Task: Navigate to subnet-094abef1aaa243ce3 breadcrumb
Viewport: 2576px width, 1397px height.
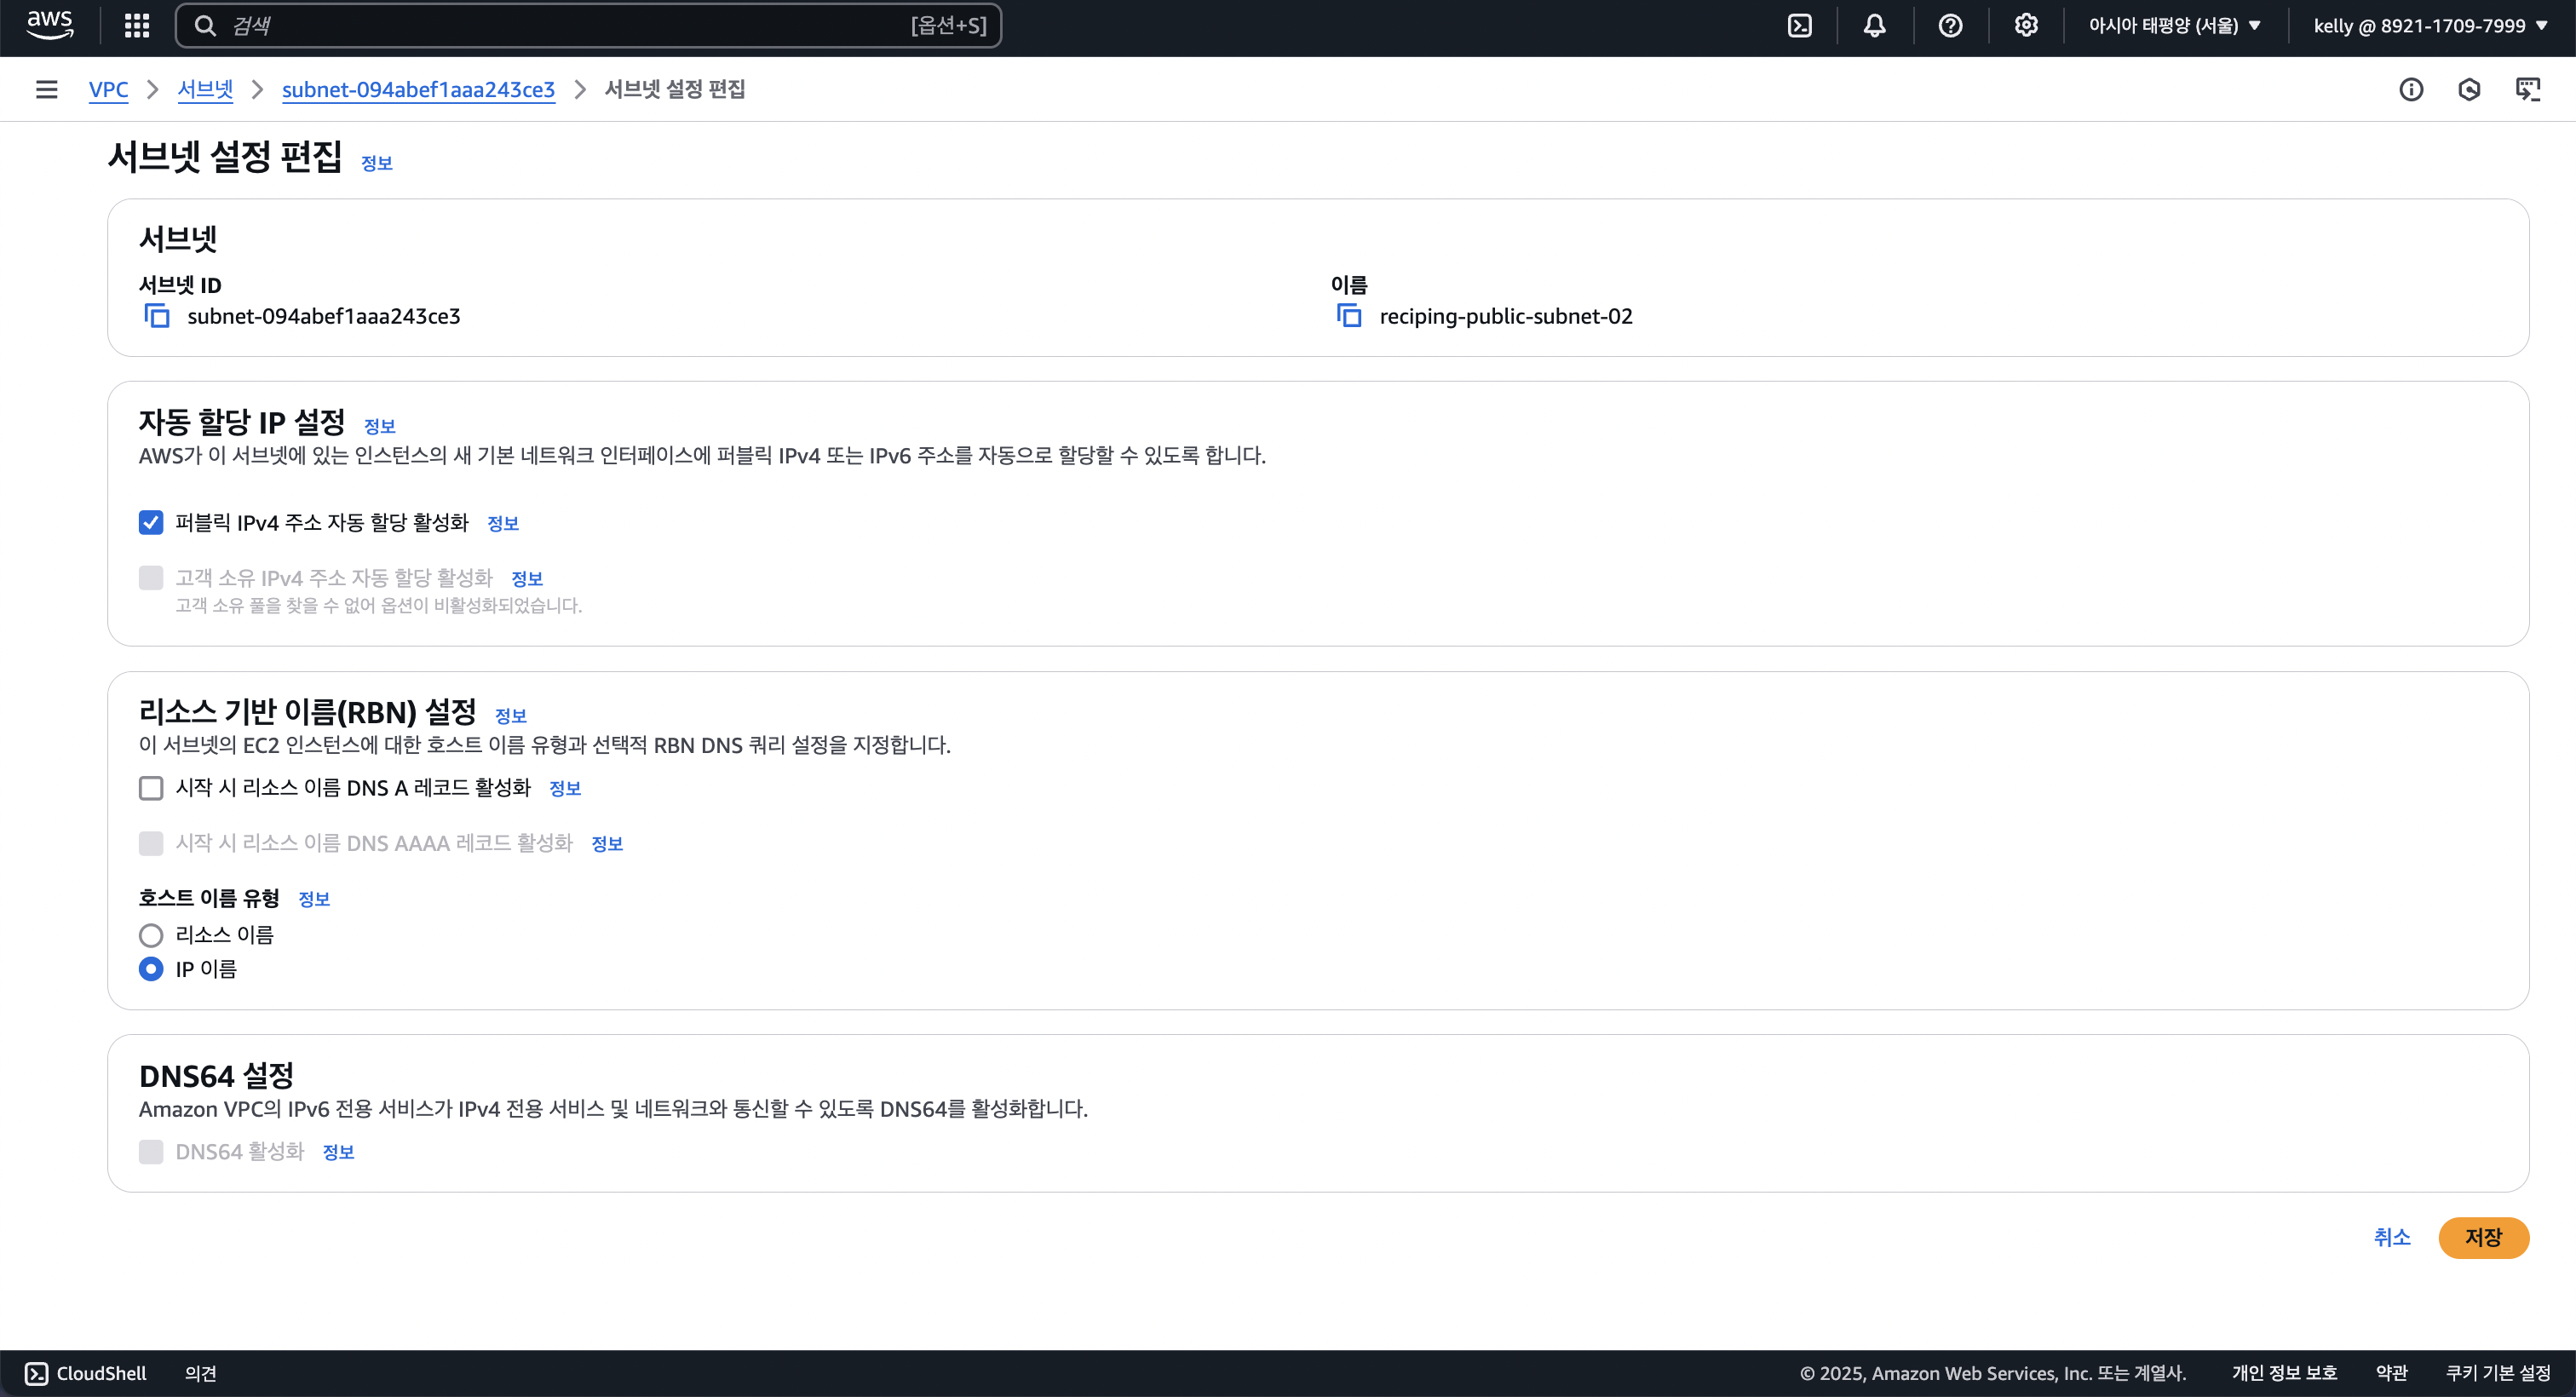Action: click(x=418, y=90)
